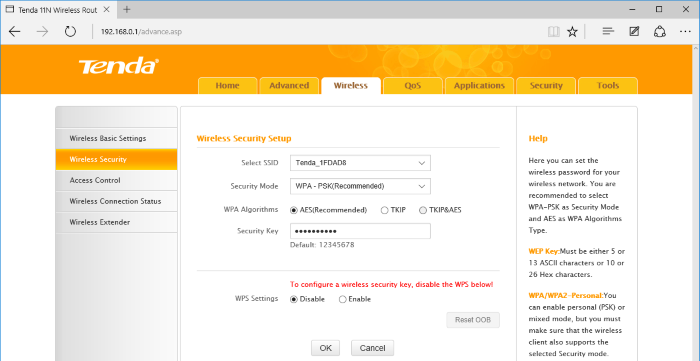Click page icon on Tenda tab
Image resolution: width=700 pixels, height=361 pixels.
pos(9,9)
